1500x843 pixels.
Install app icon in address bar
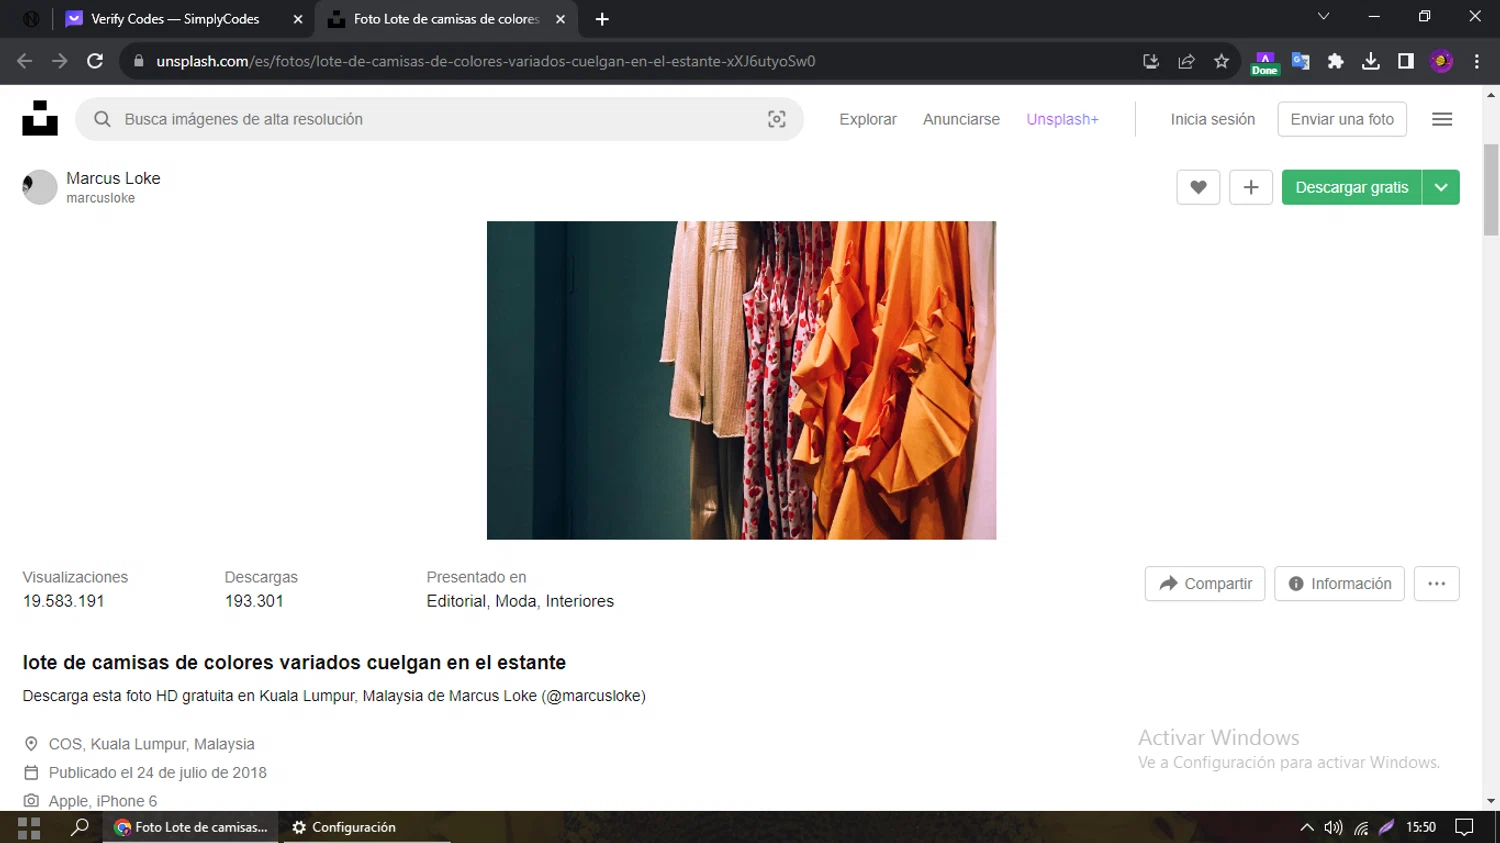coord(1151,61)
